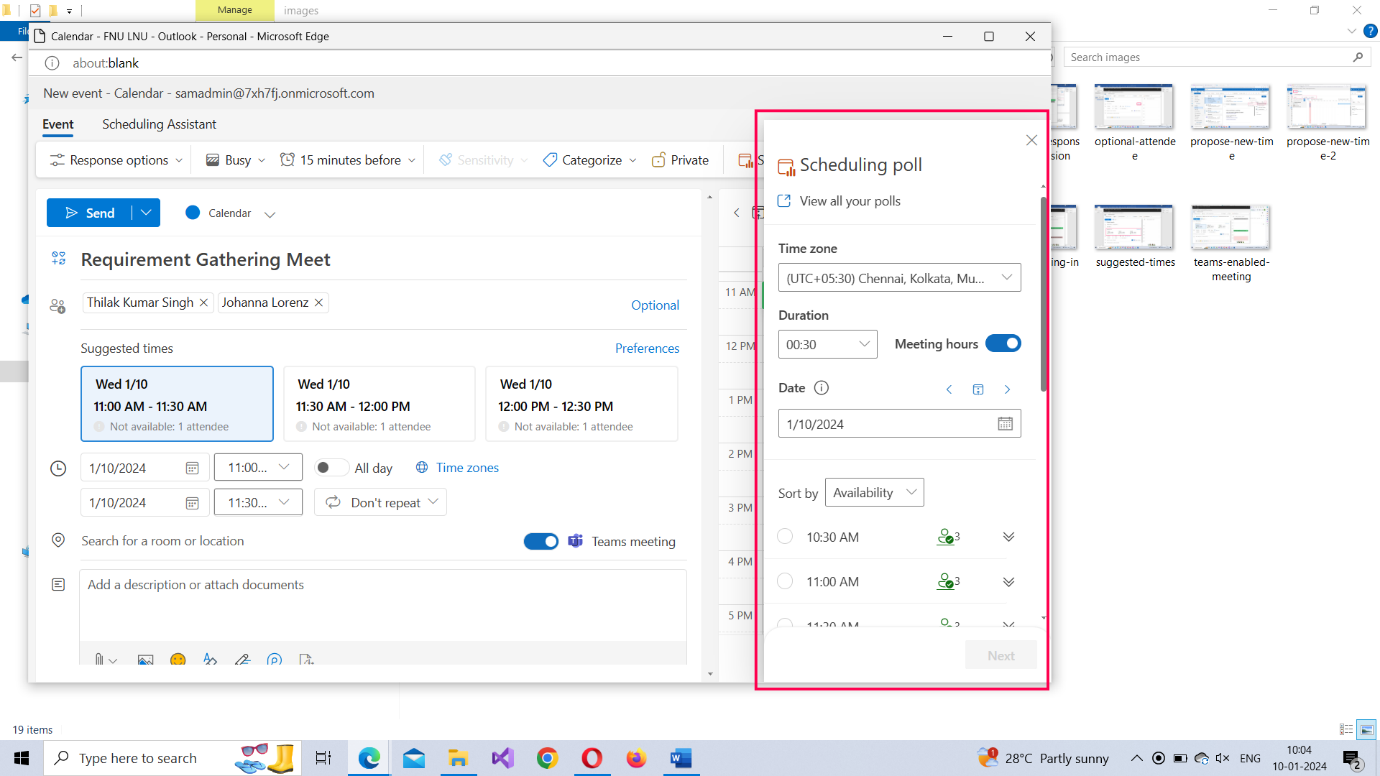1380x776 pixels.
Task: Open 15 minutes before reminder menu
Action: click(x=348, y=160)
